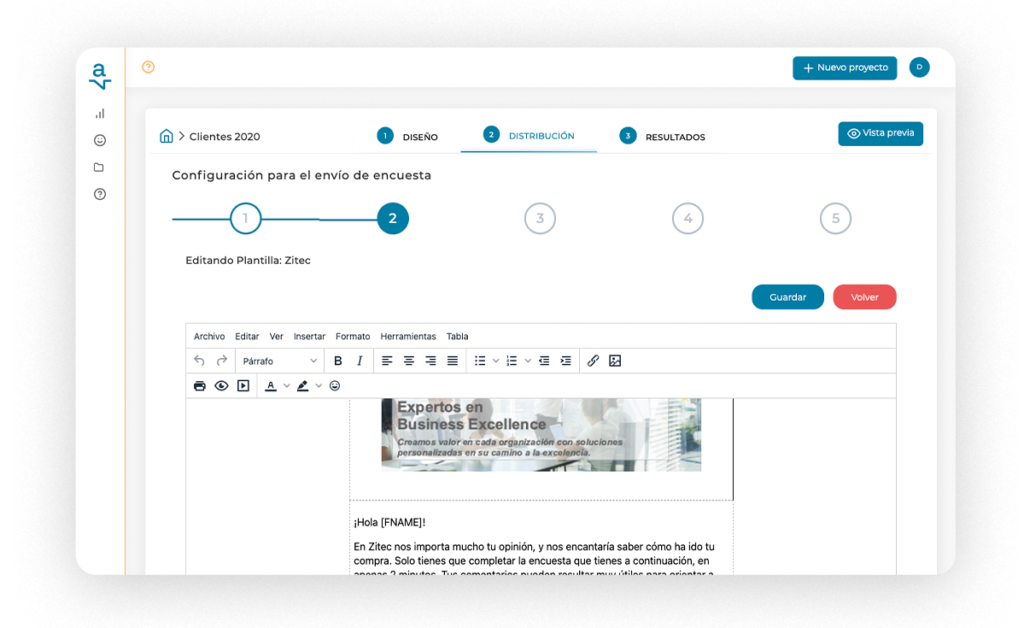The width and height of the screenshot is (1024, 628).
Task: Click the print icon in the editor toolbar
Action: [199, 385]
